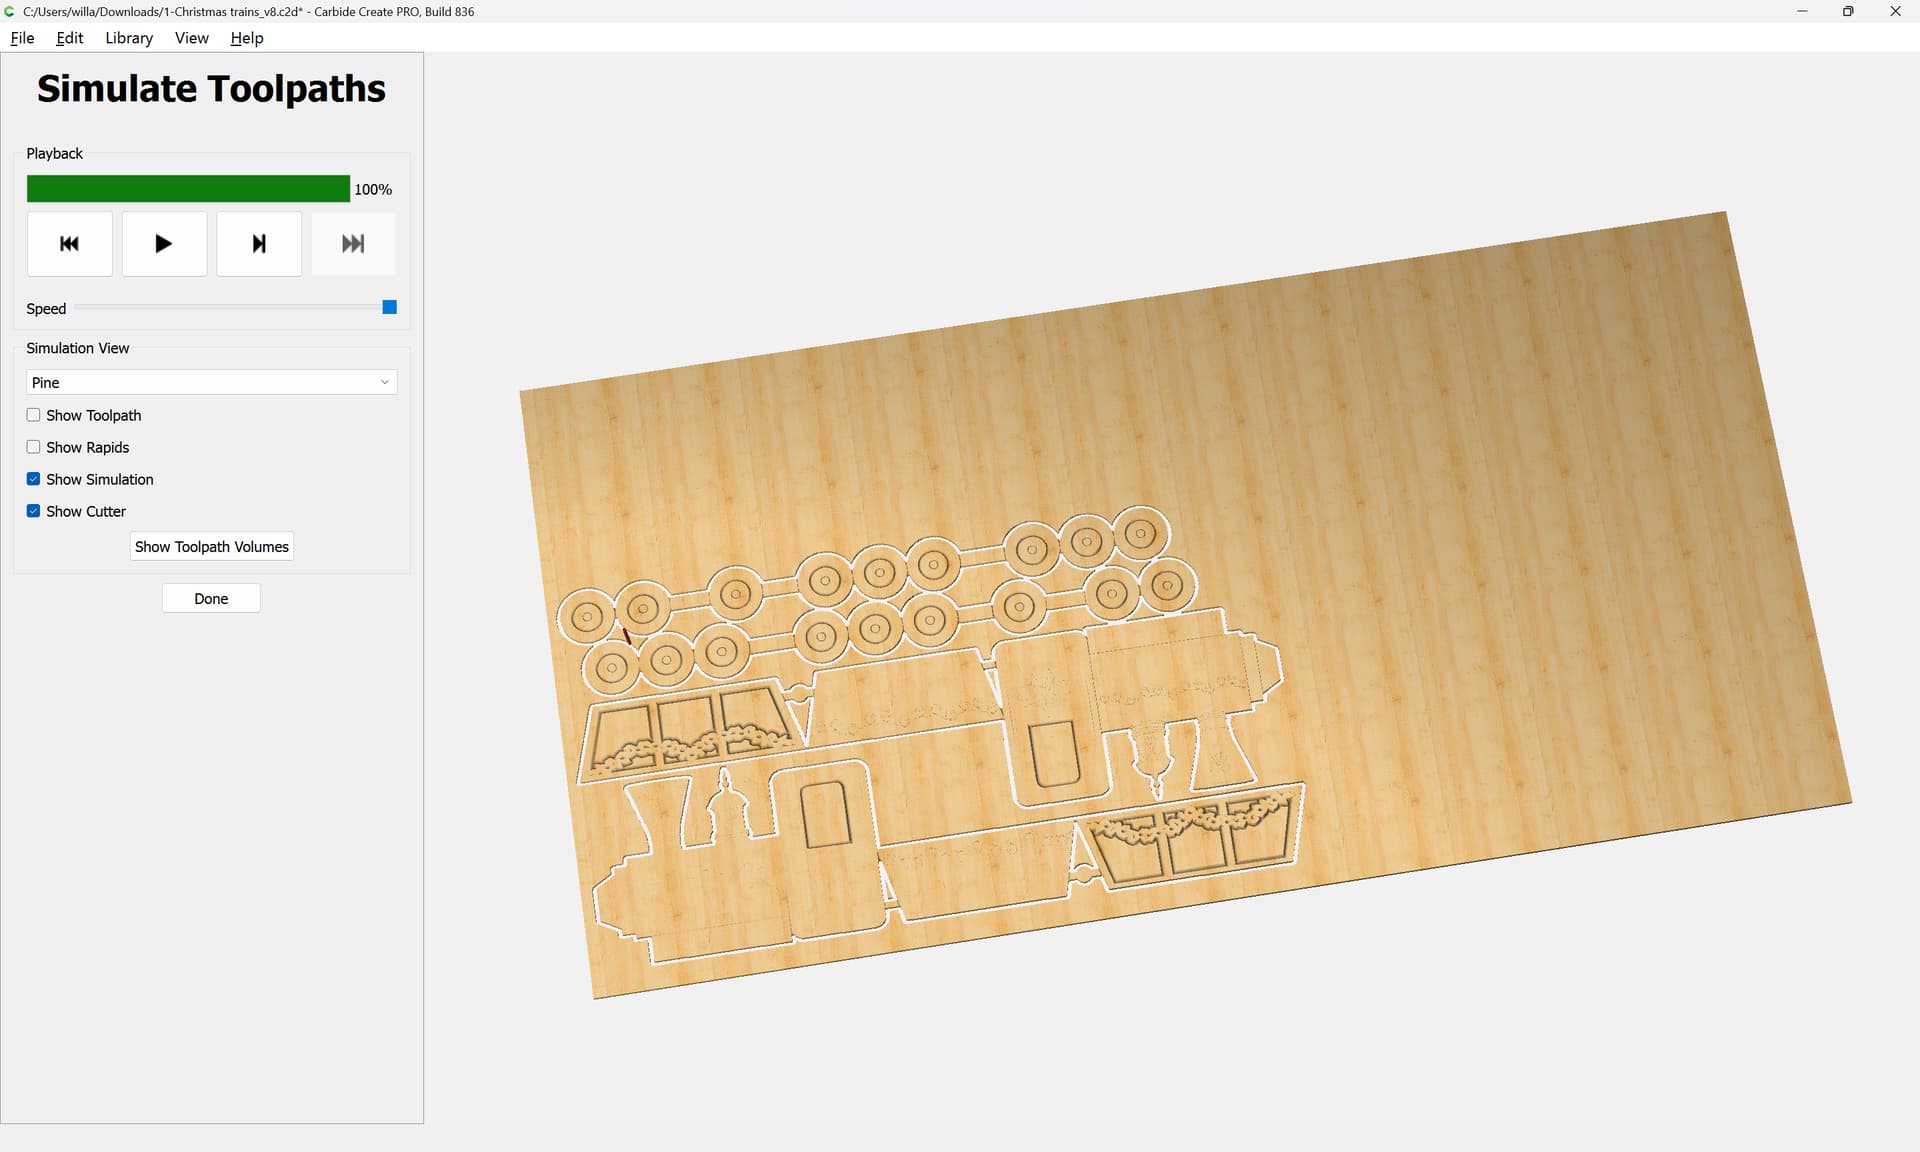Close the Carbide Create window

1895,11
